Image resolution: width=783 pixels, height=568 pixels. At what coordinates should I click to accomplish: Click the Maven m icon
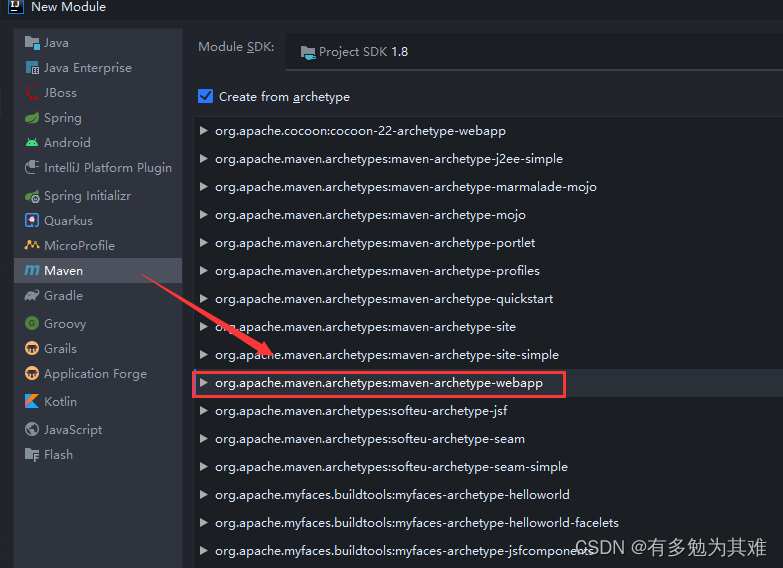coord(32,270)
